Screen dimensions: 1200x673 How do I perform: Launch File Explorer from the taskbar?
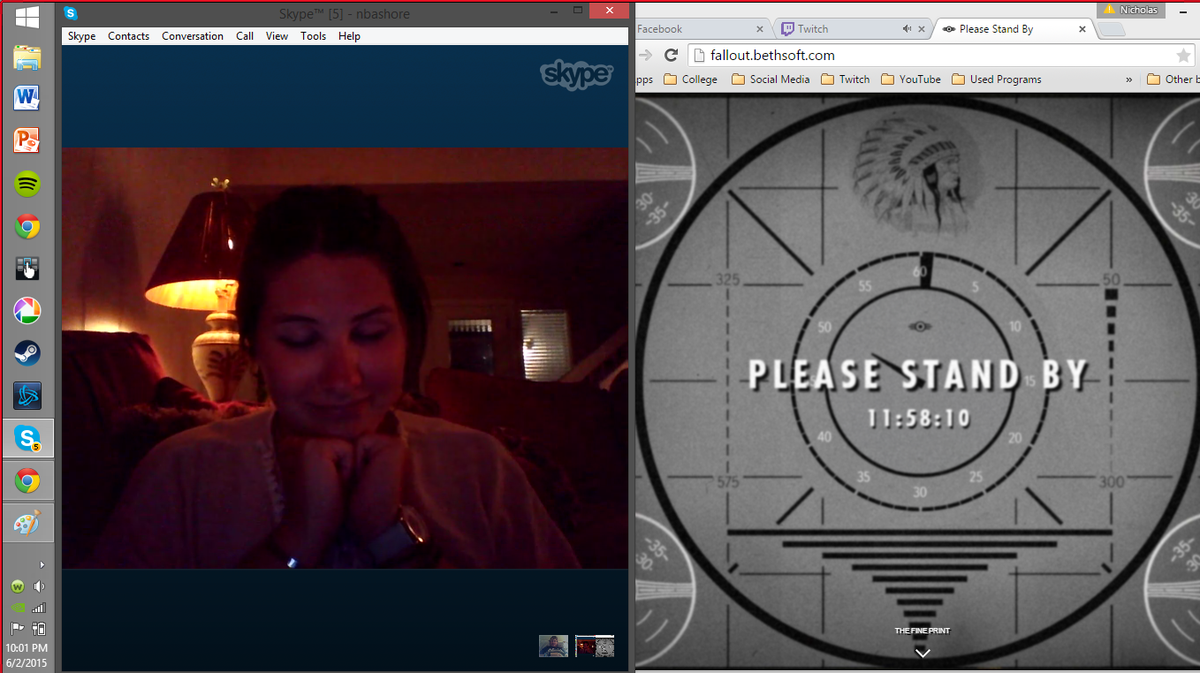tap(27, 57)
